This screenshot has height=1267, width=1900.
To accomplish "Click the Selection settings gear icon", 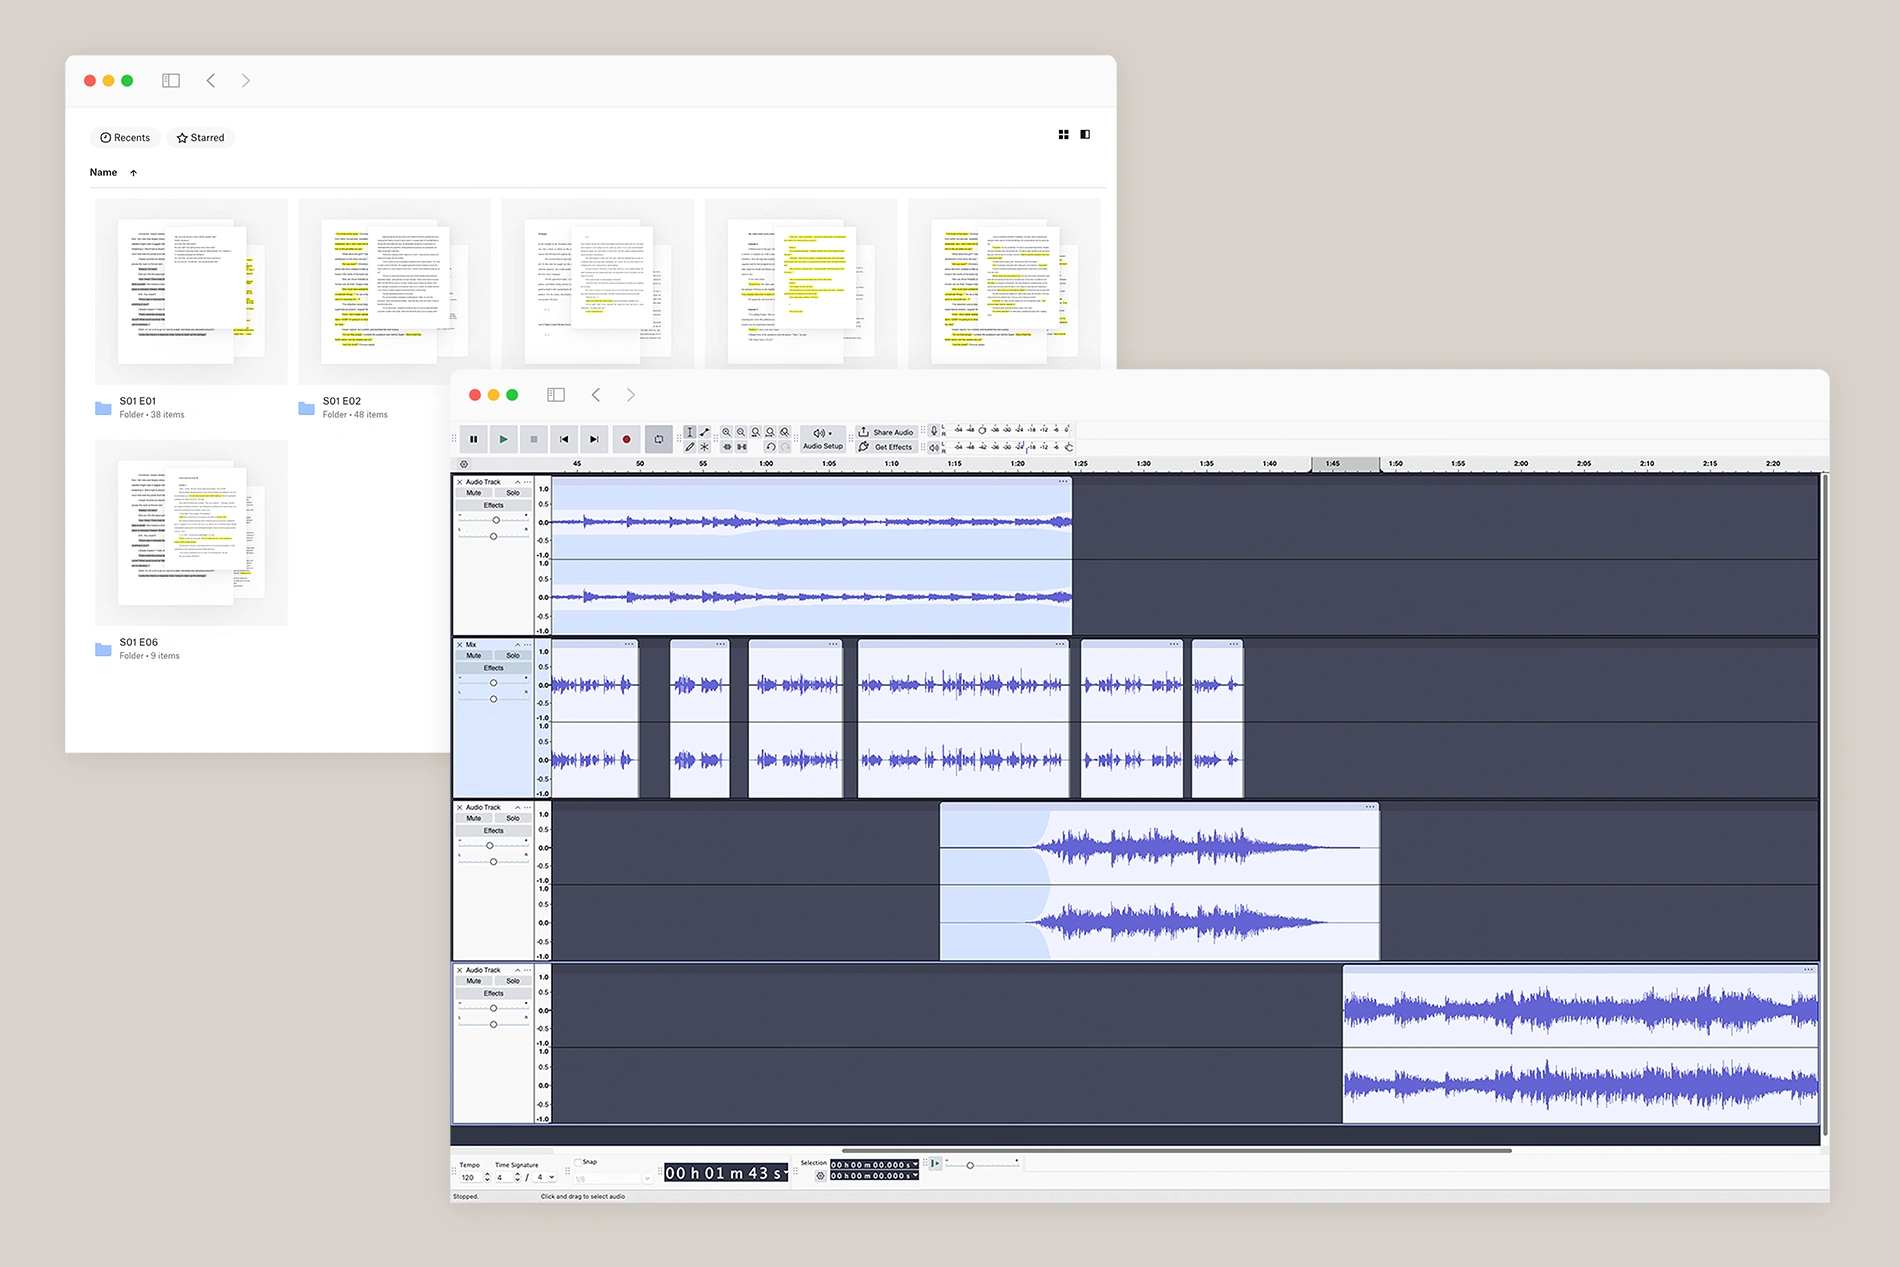I will pos(820,1176).
